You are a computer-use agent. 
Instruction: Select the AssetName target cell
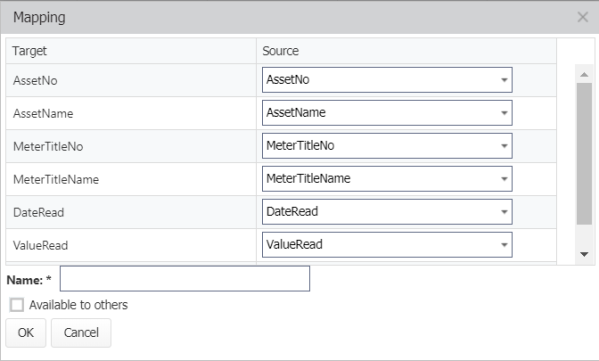[131, 113]
